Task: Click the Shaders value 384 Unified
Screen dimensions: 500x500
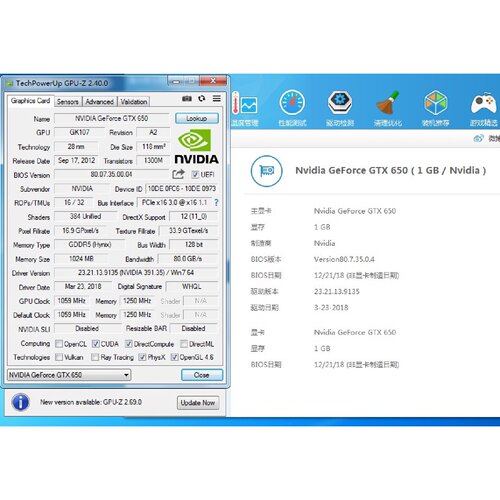Action: [85, 217]
